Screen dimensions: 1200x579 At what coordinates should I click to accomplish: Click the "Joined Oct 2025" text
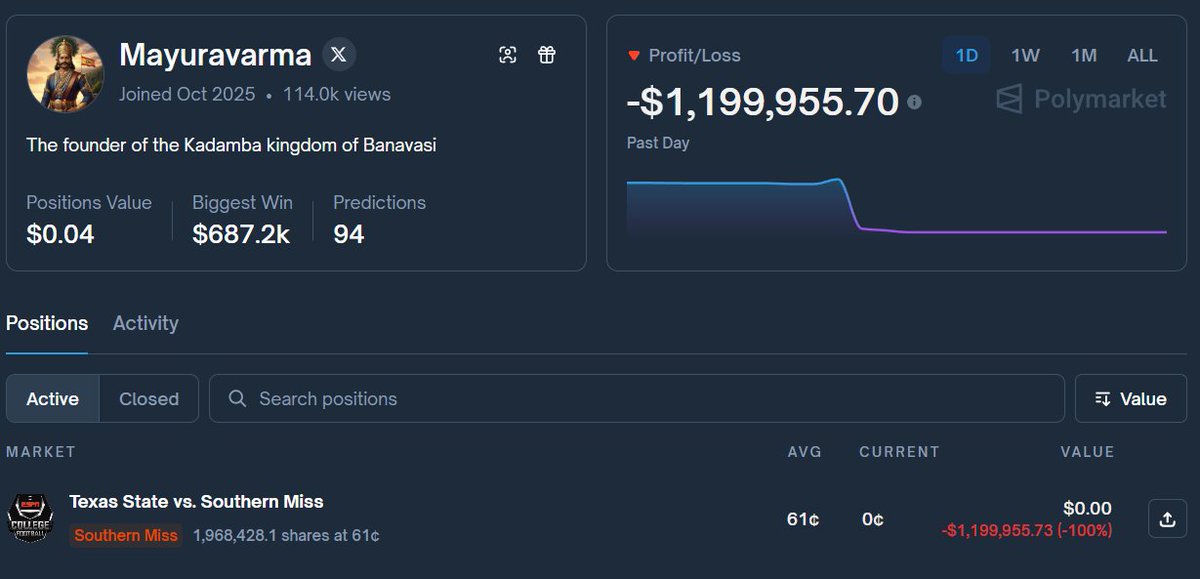pos(187,95)
